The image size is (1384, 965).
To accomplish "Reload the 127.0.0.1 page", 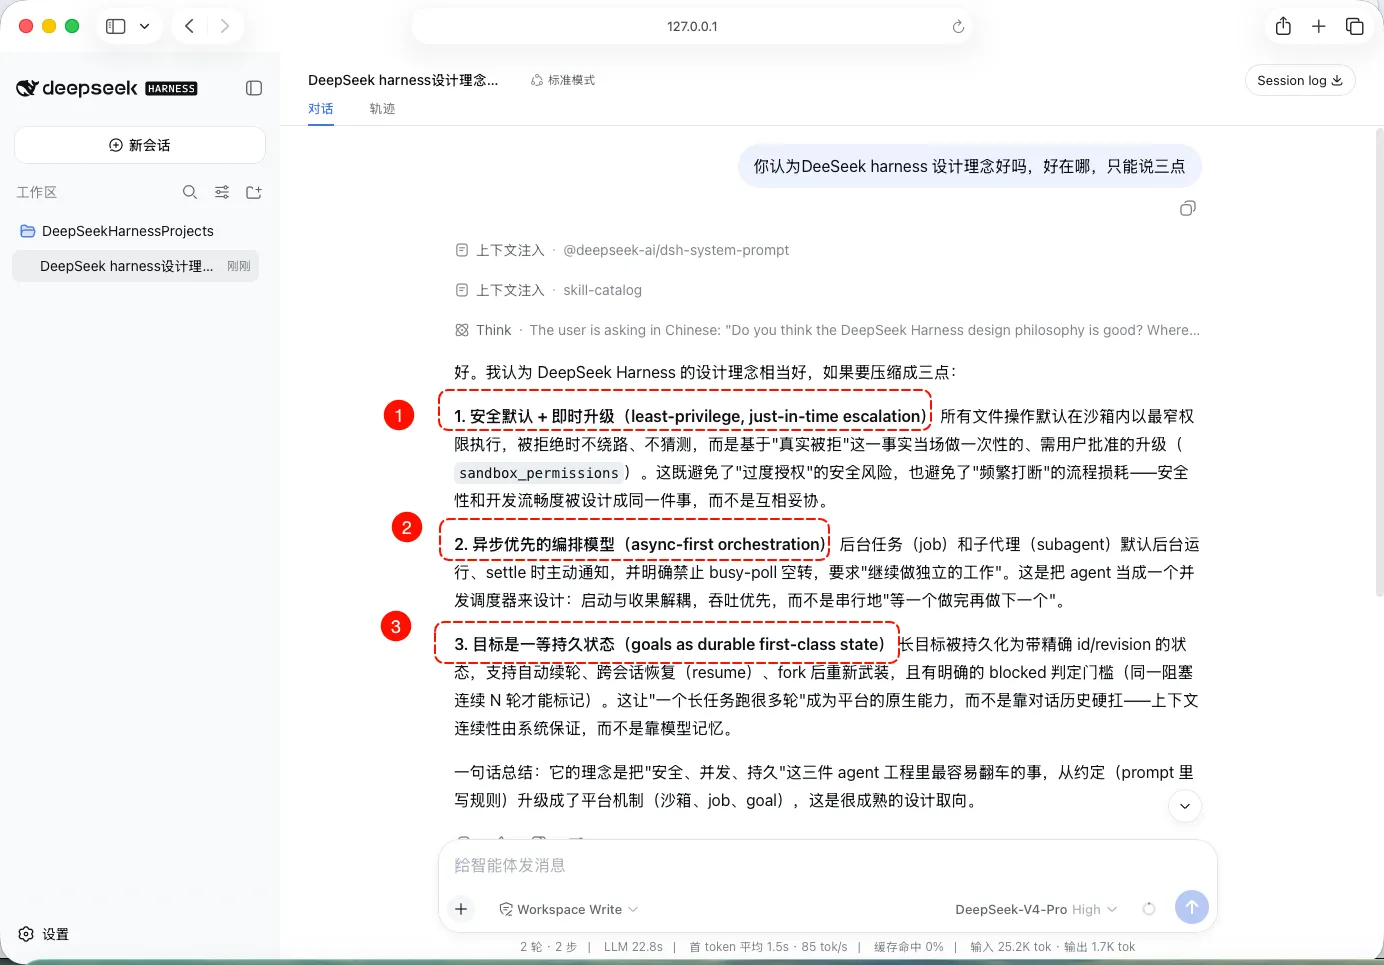I will coord(958,27).
